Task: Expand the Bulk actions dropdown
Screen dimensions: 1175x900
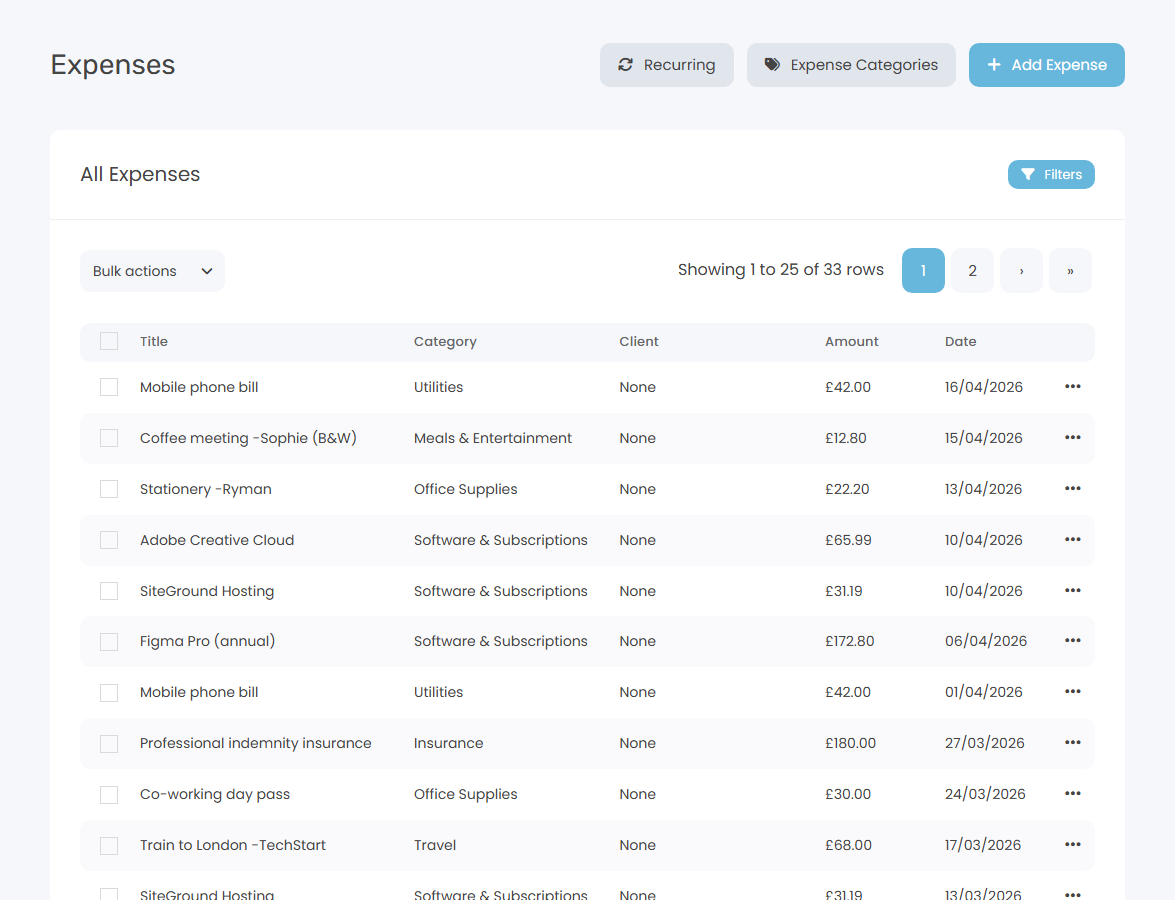Action: pos(152,271)
